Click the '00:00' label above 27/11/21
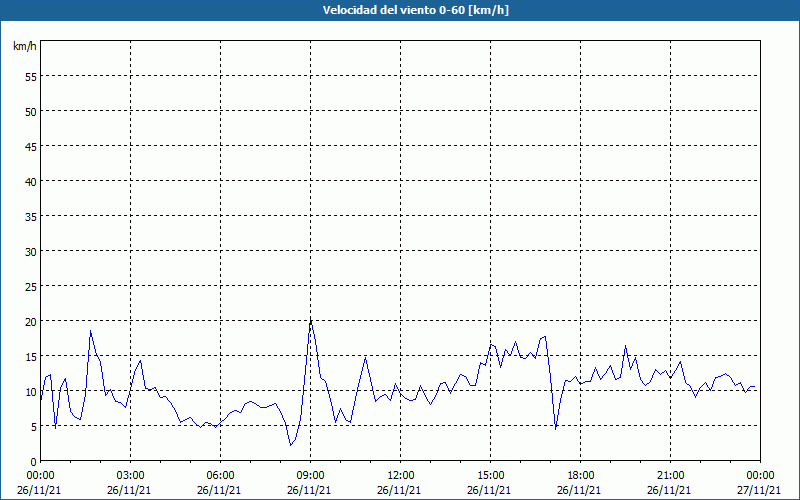Viewport: 800px width, 500px height. click(x=760, y=476)
